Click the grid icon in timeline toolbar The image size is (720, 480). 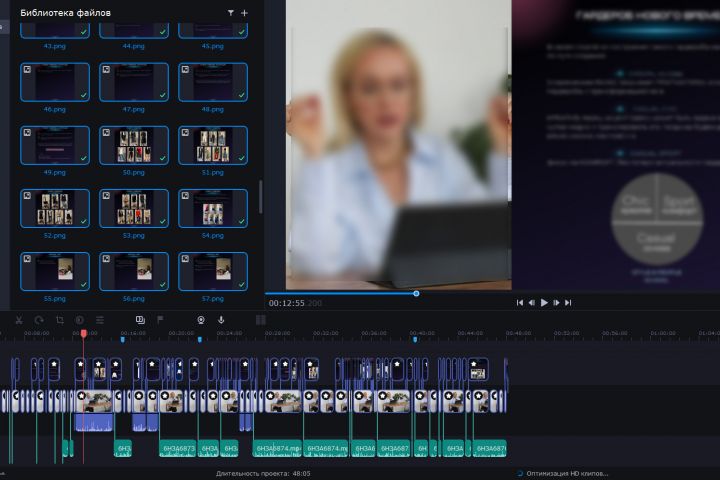tap(261, 320)
